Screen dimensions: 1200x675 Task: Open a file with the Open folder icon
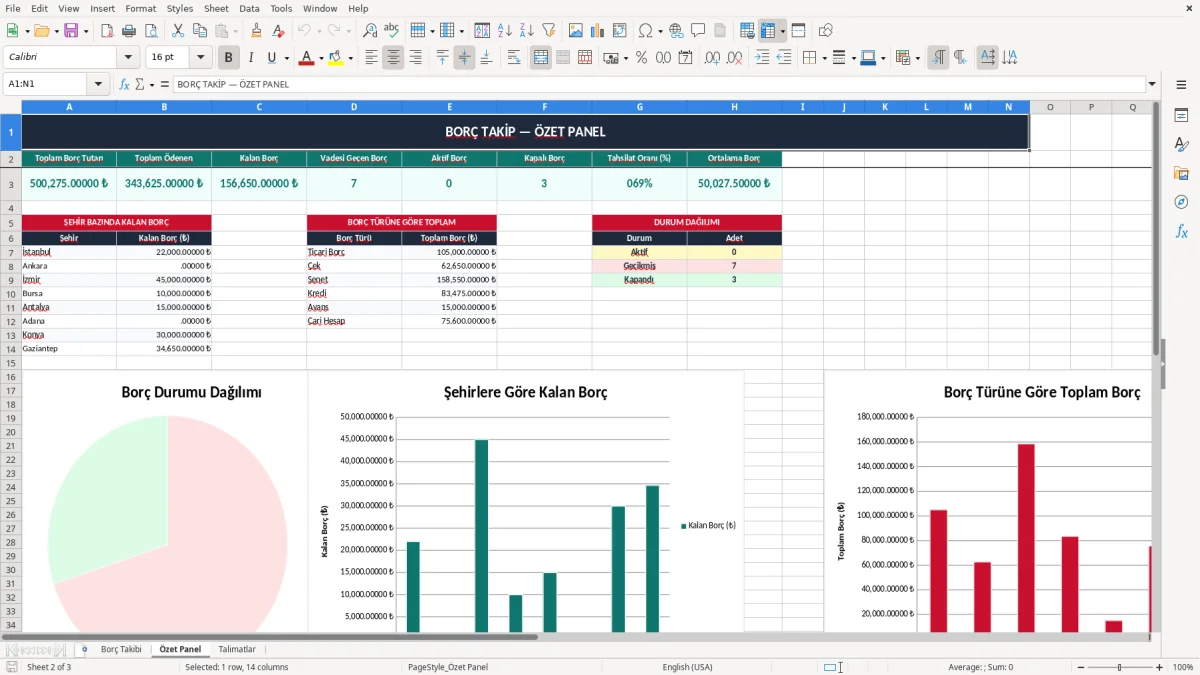click(40, 31)
